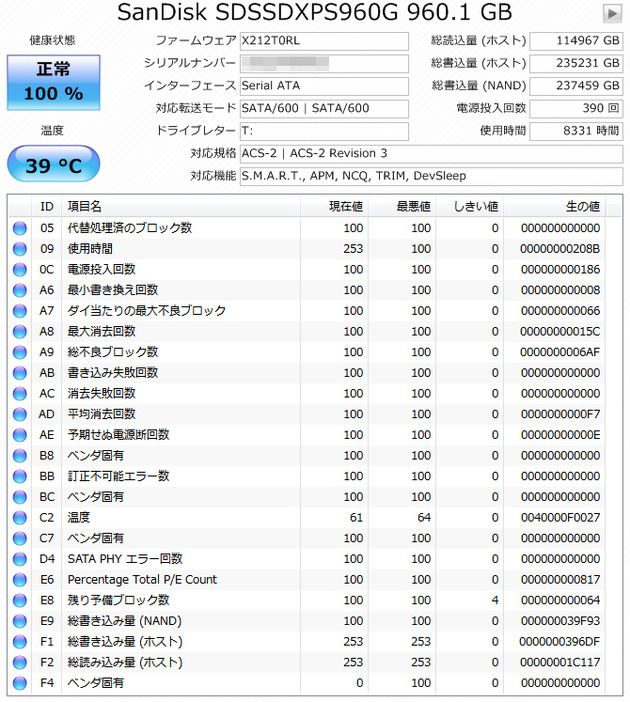The image size is (630, 702).
Task: Select raw value 0000000208B in 使用時間 row
Action: 560,249
